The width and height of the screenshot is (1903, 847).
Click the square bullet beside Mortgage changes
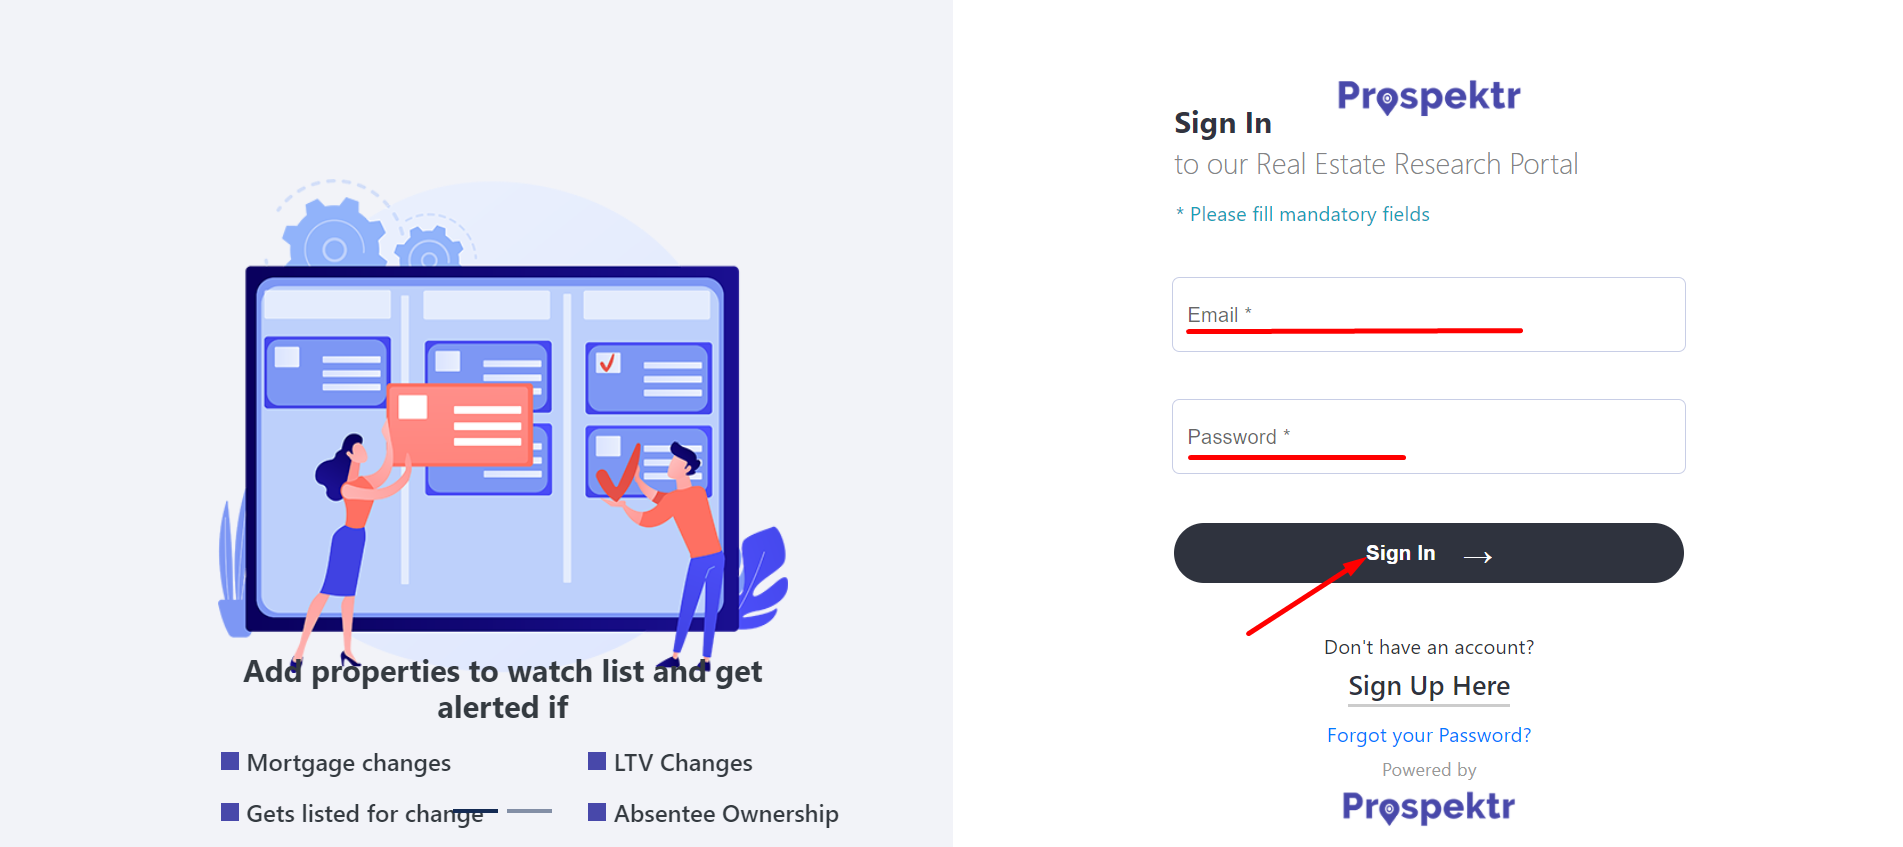point(230,761)
